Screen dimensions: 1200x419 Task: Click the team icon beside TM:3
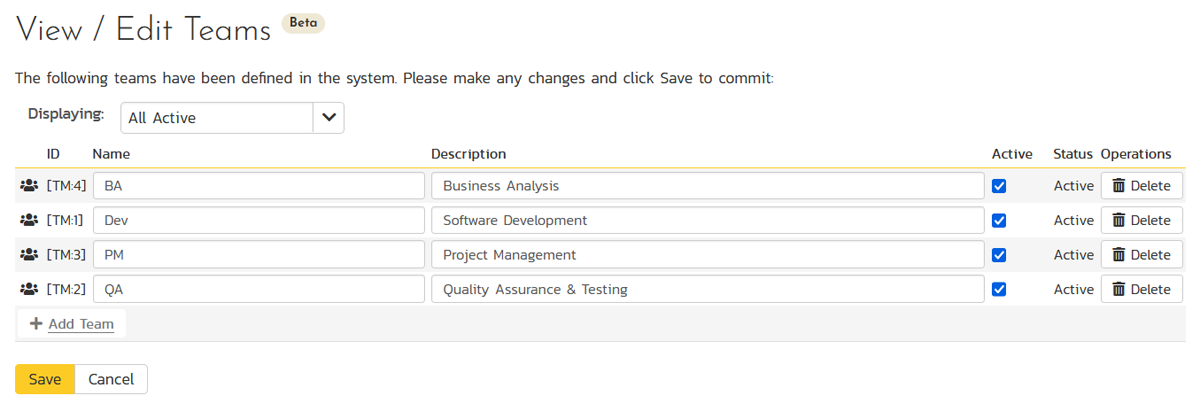coord(29,255)
